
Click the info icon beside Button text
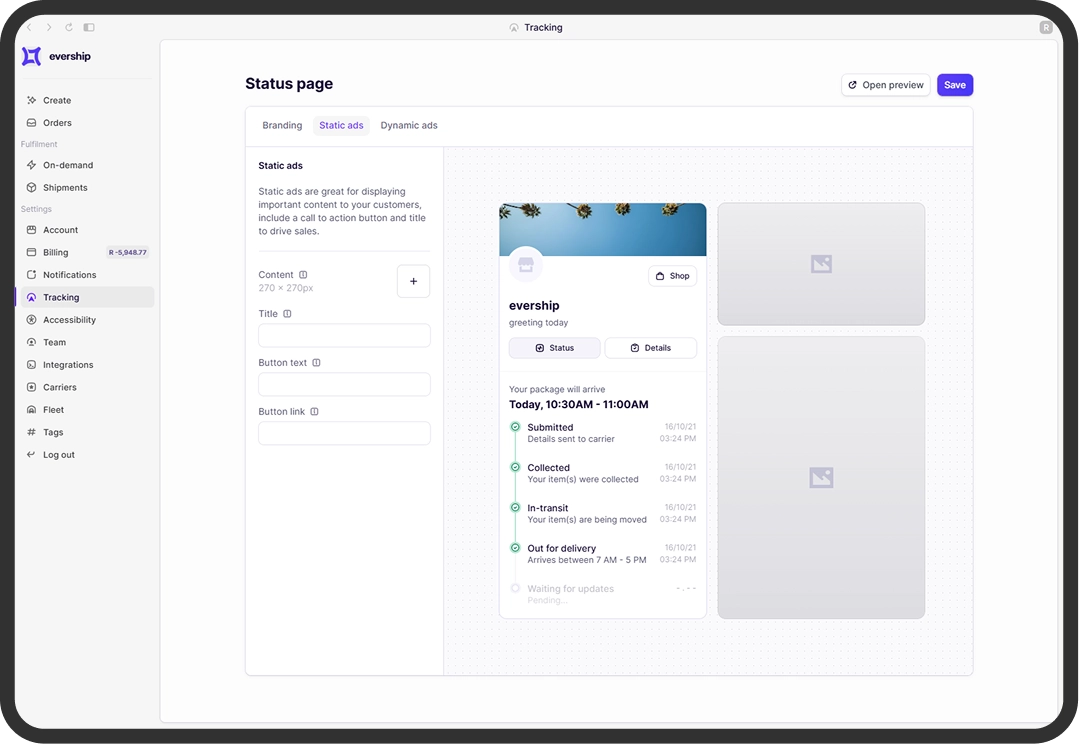click(x=316, y=363)
